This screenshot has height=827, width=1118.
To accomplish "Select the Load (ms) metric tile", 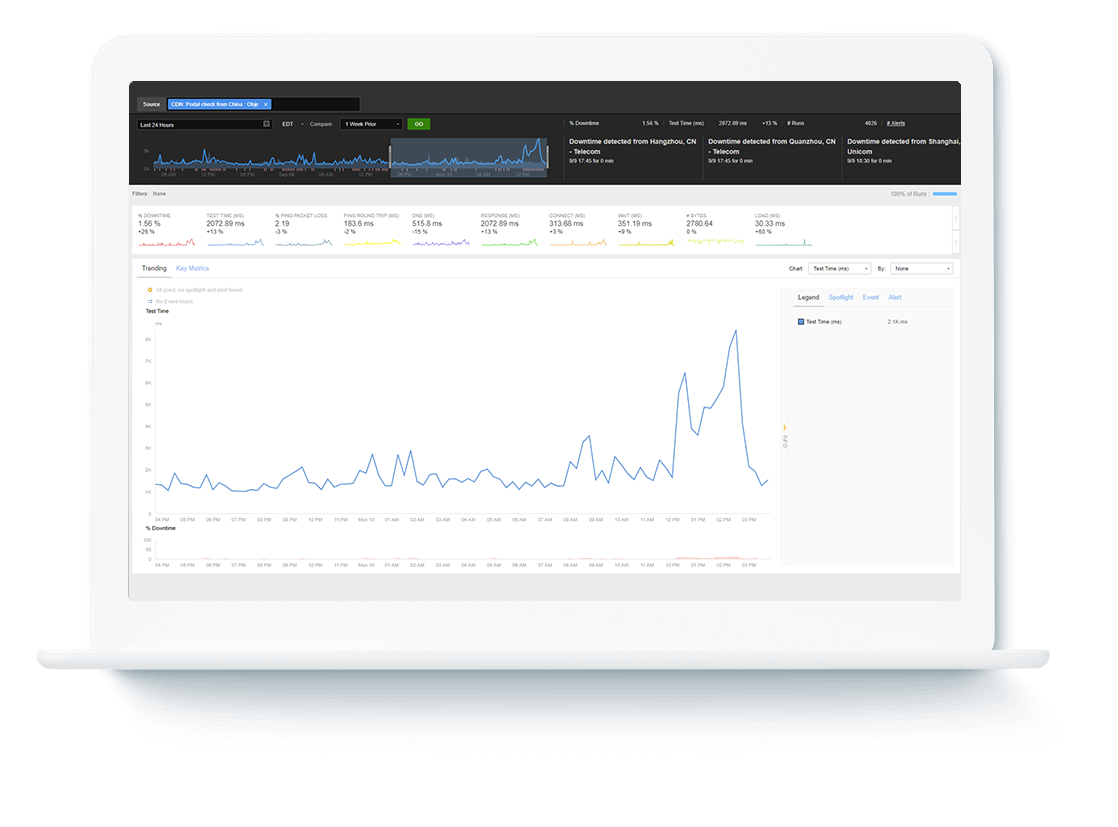I will [783, 230].
